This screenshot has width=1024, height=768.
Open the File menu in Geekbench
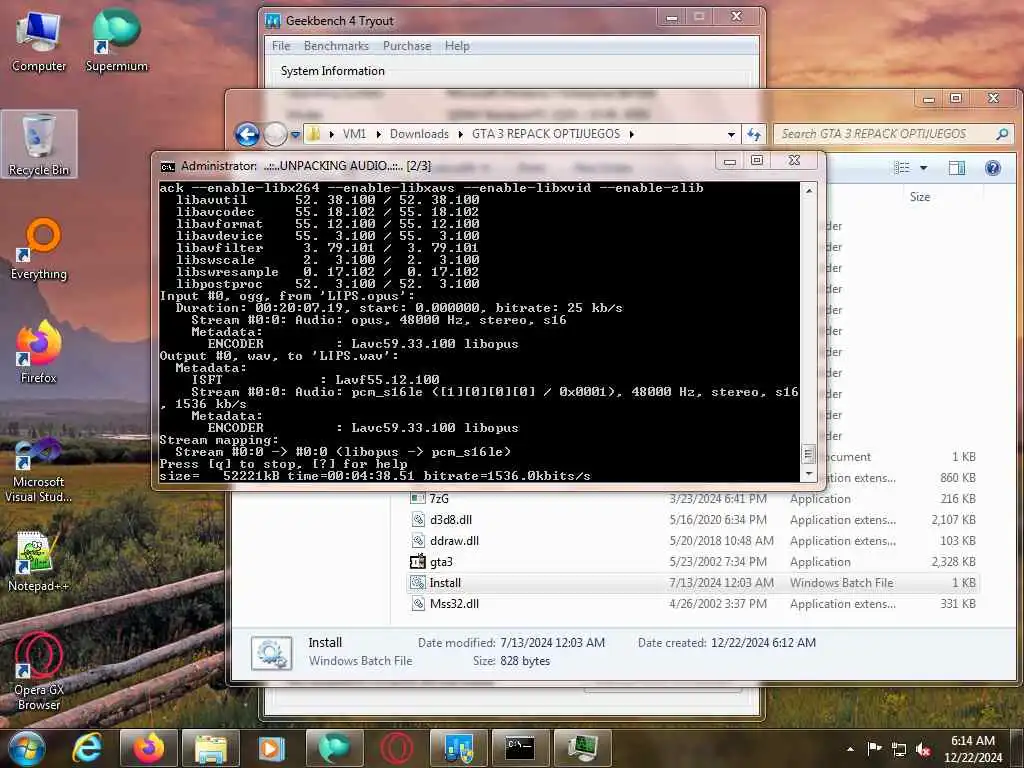point(281,46)
